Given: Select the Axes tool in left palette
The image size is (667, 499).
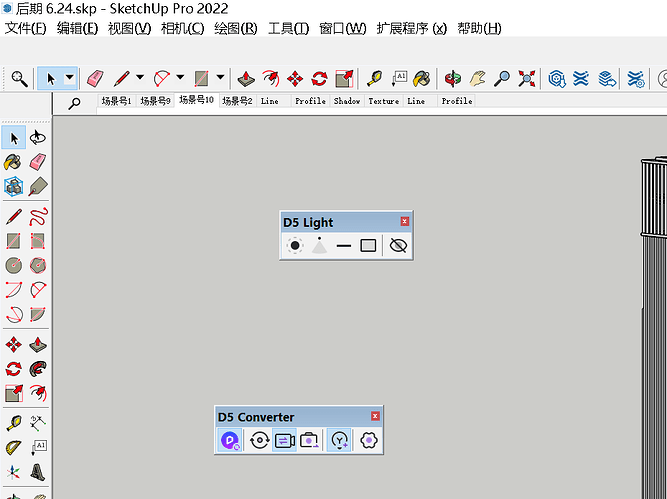Looking at the screenshot, I should pos(14,472).
